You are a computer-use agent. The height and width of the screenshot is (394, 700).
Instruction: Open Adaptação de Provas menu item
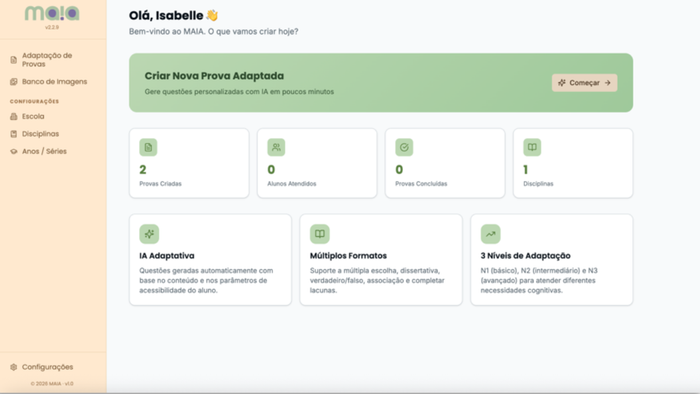click(x=53, y=60)
